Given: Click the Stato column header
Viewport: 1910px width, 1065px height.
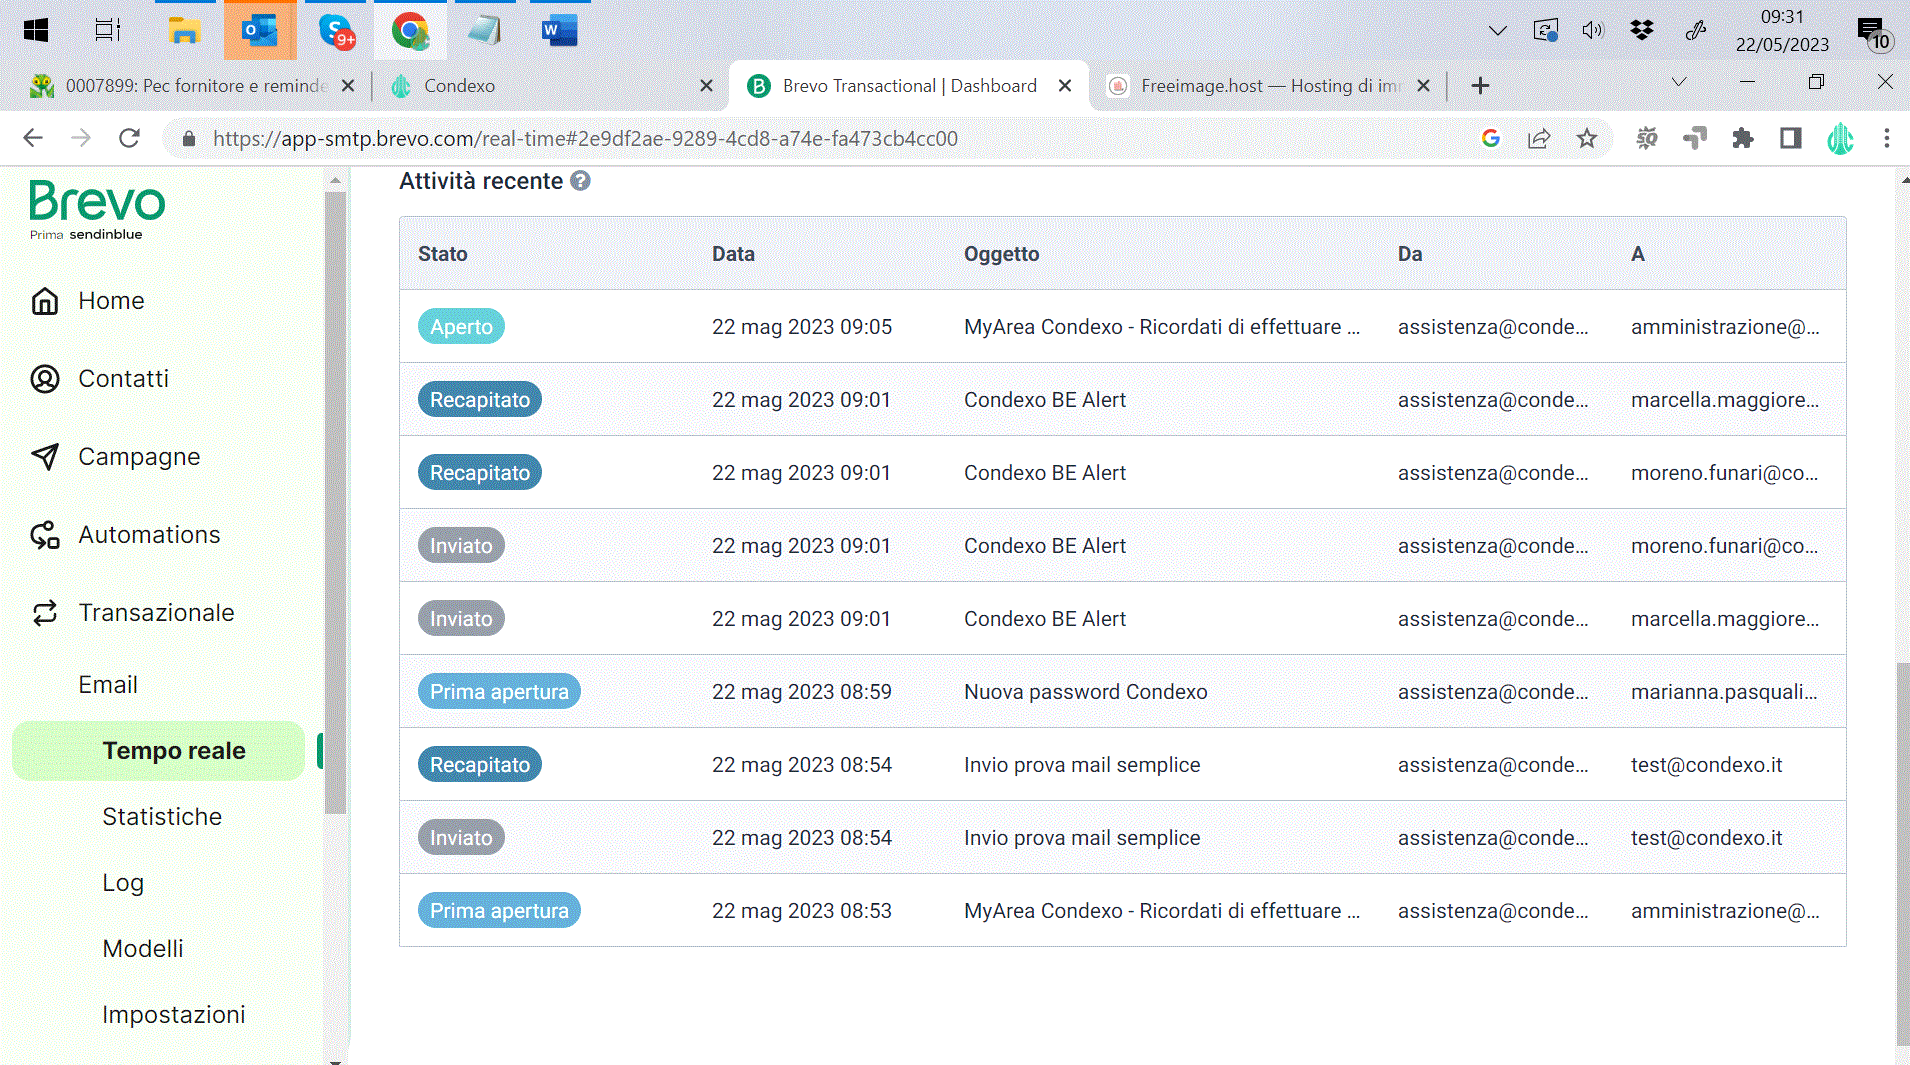Looking at the screenshot, I should click(x=443, y=254).
